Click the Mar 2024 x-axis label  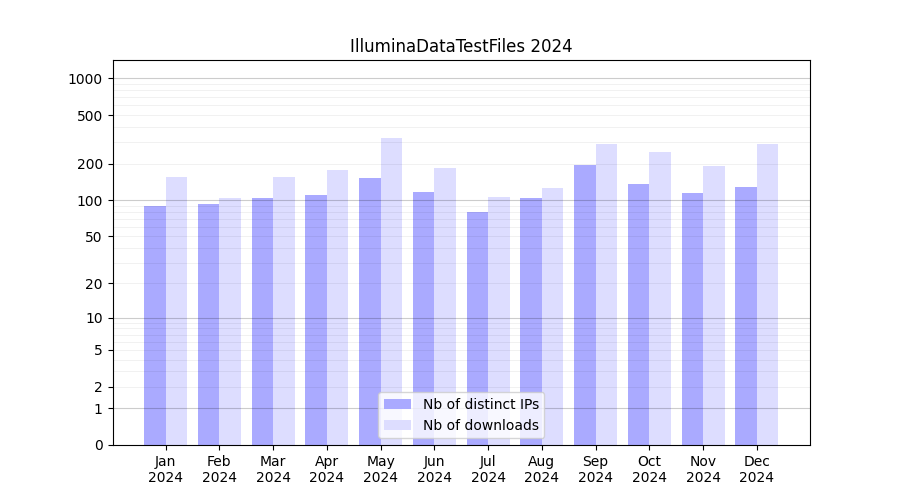click(273, 469)
